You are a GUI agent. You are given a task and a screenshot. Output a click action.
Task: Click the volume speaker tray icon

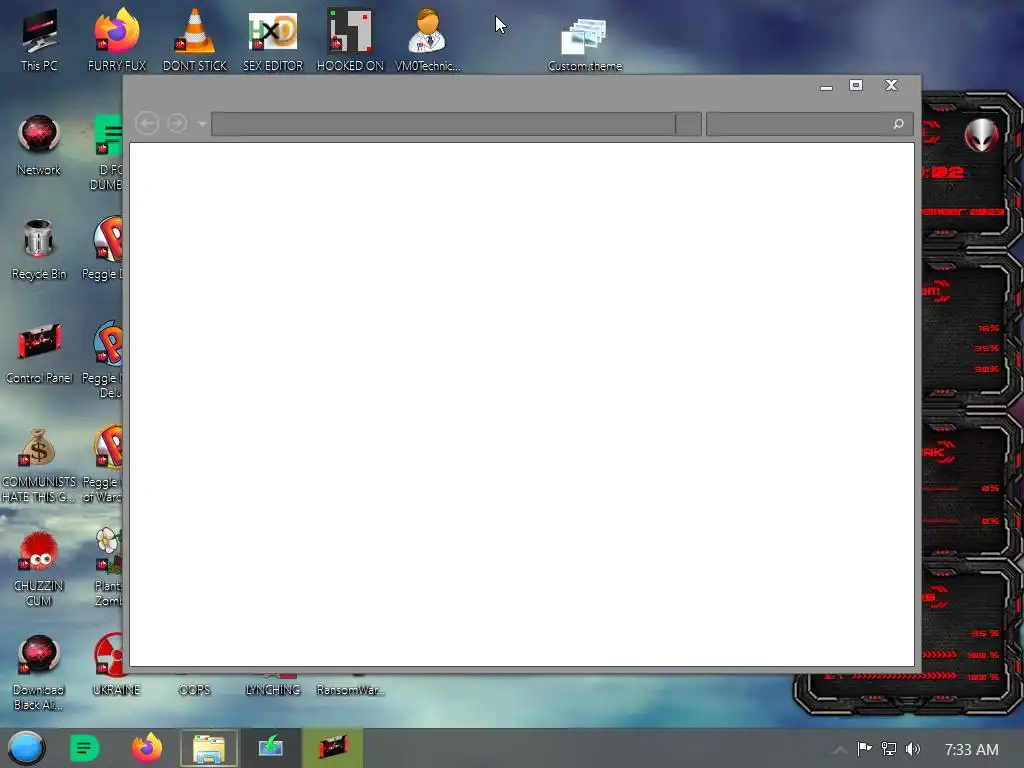[x=913, y=749]
